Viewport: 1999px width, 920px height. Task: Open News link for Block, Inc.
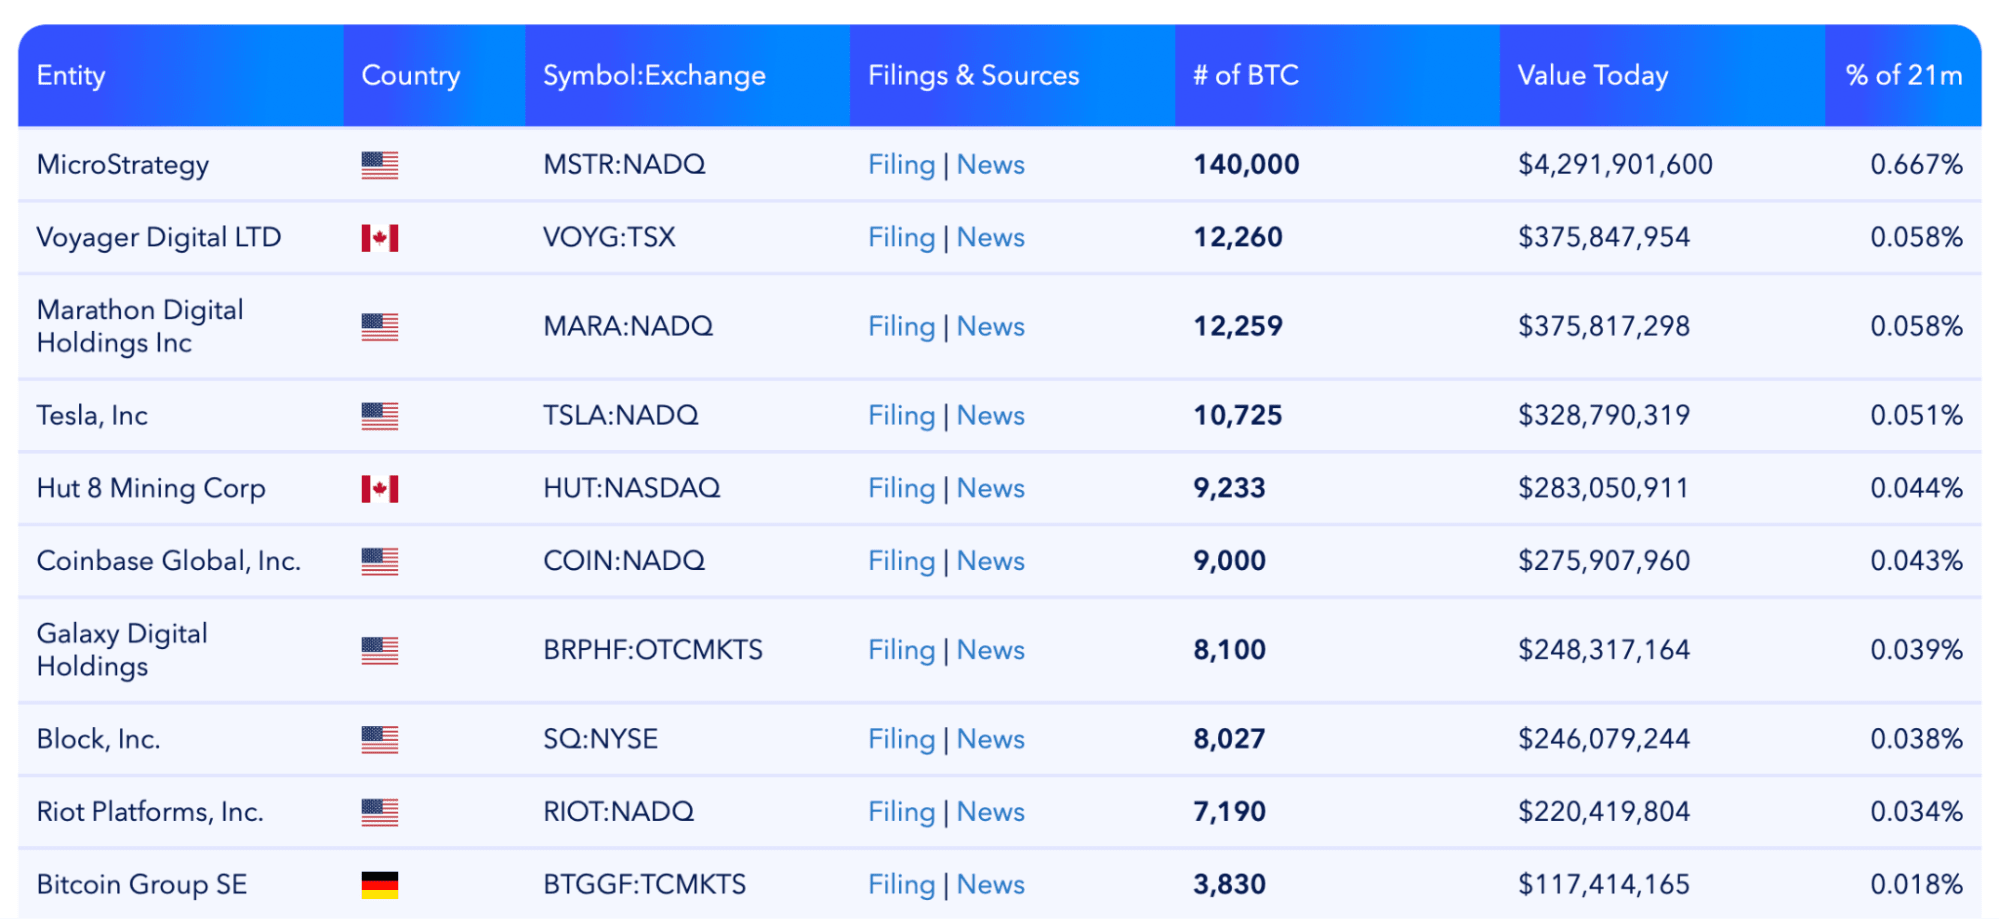pyautogui.click(x=991, y=739)
